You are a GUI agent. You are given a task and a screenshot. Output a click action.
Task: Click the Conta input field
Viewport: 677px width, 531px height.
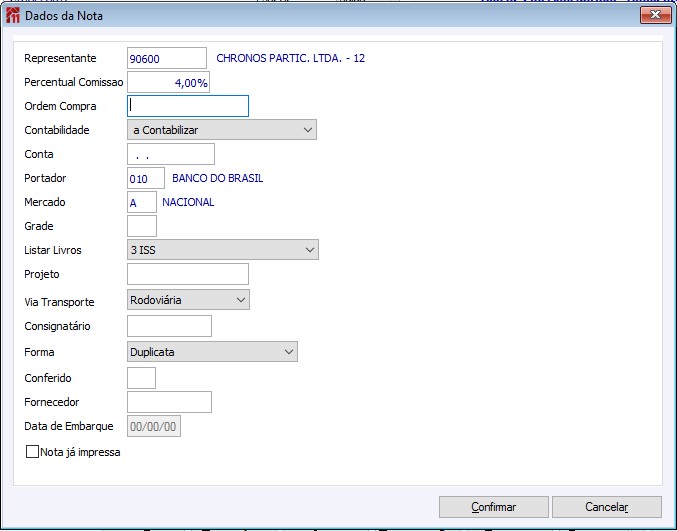171,154
